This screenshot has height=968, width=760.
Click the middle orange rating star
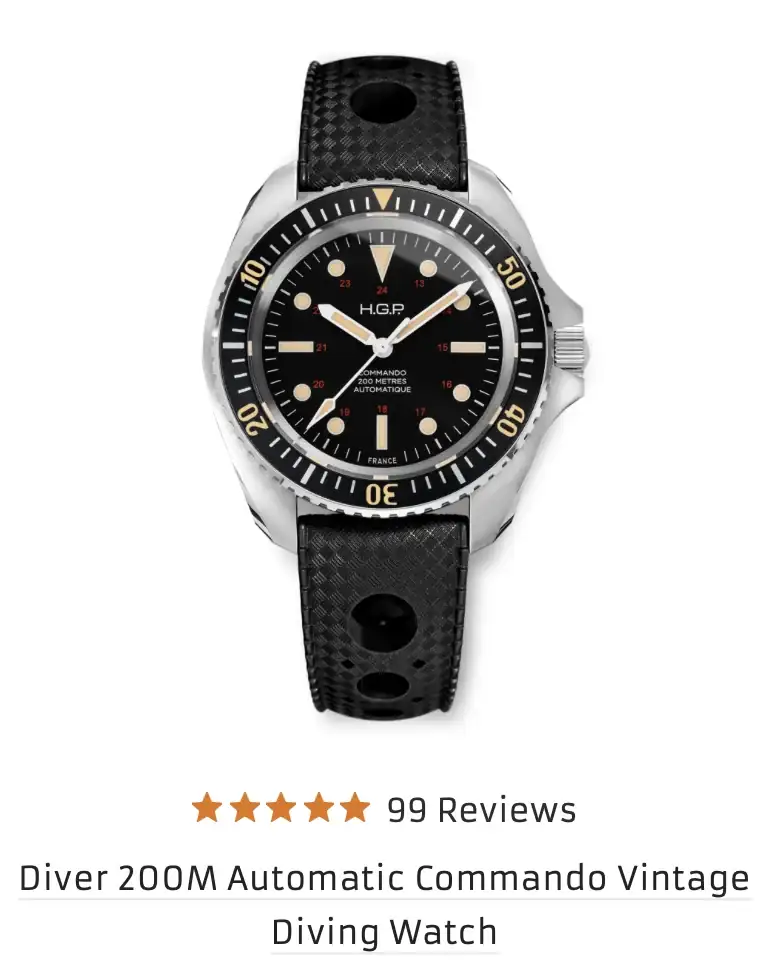[x=281, y=807]
